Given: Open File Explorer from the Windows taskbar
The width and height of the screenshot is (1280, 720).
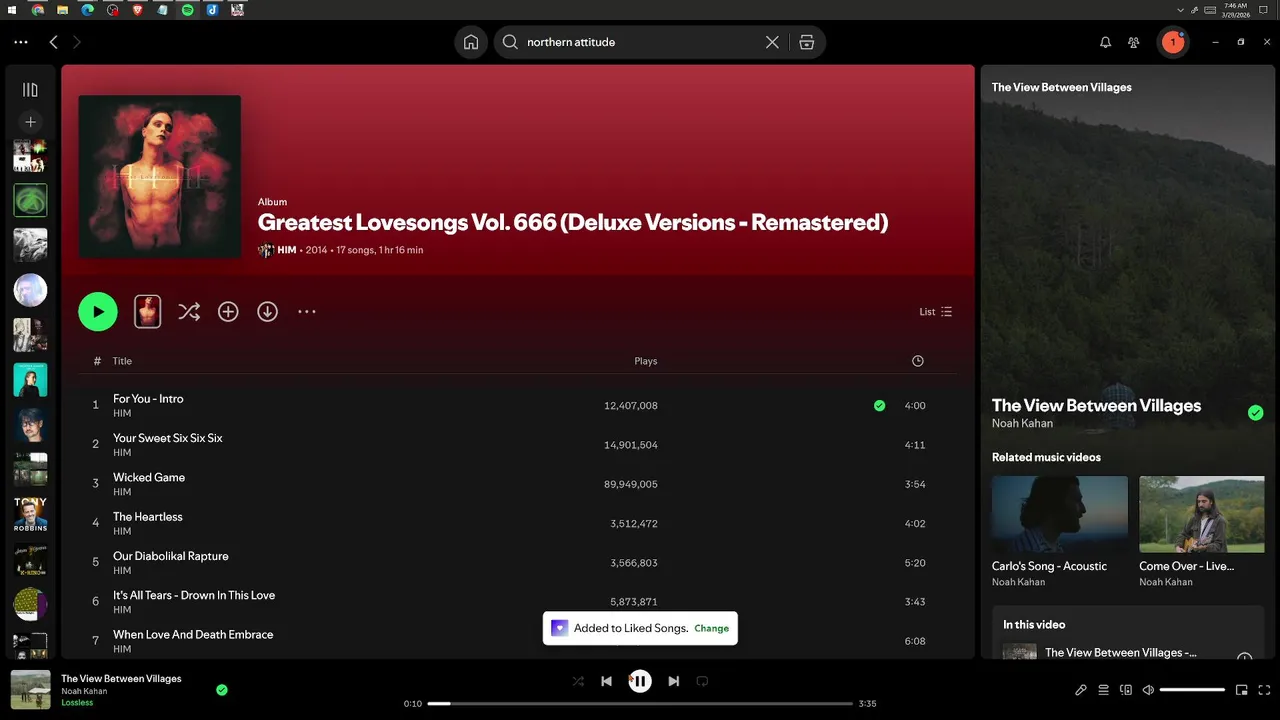Looking at the screenshot, I should [63, 10].
